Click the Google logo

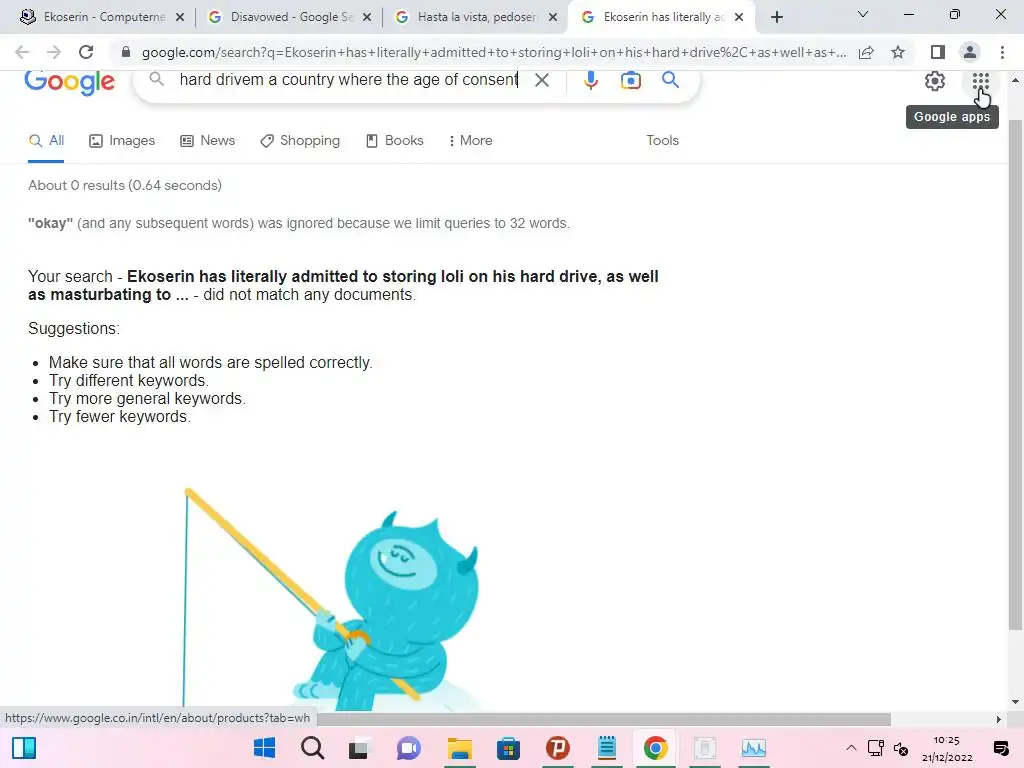[x=69, y=82]
